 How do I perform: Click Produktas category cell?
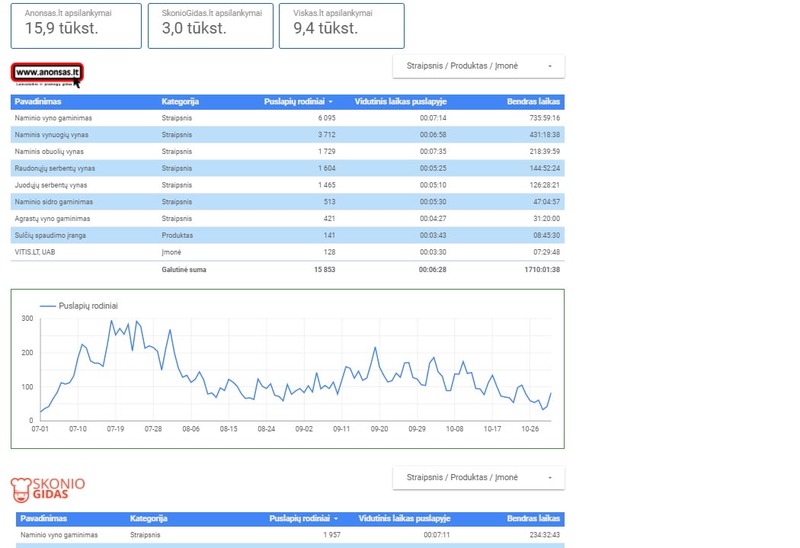pyautogui.click(x=177, y=235)
